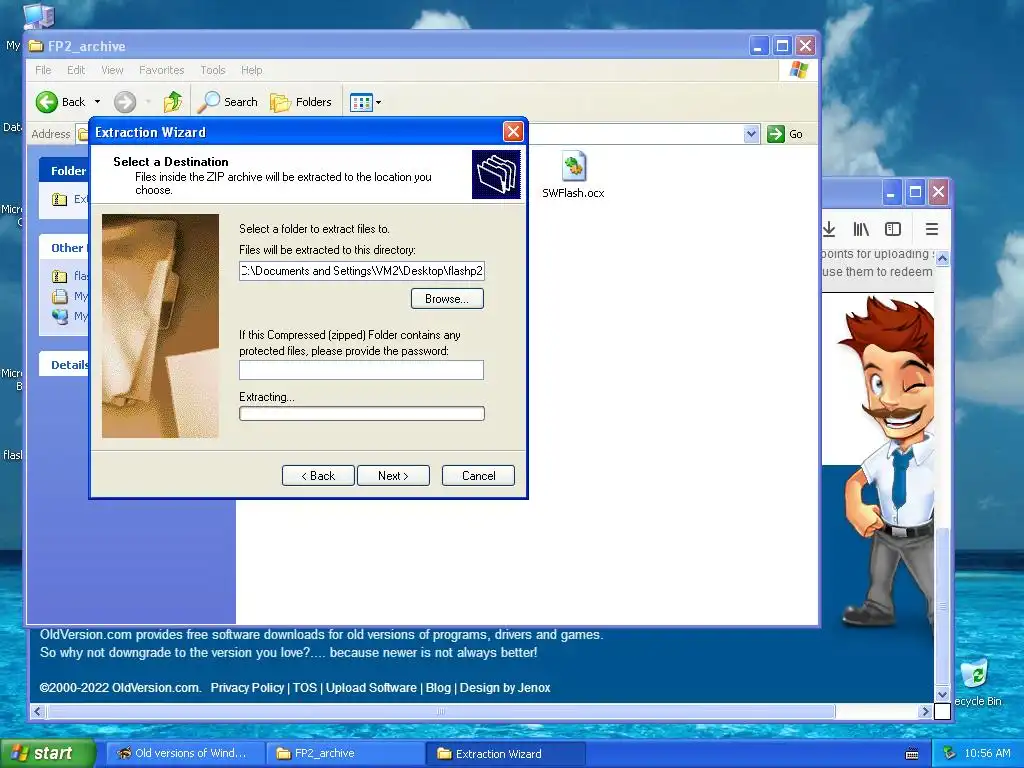Screen dimensions: 1024x768
Task: Click the My Computer desktop icon
Action: point(38,16)
